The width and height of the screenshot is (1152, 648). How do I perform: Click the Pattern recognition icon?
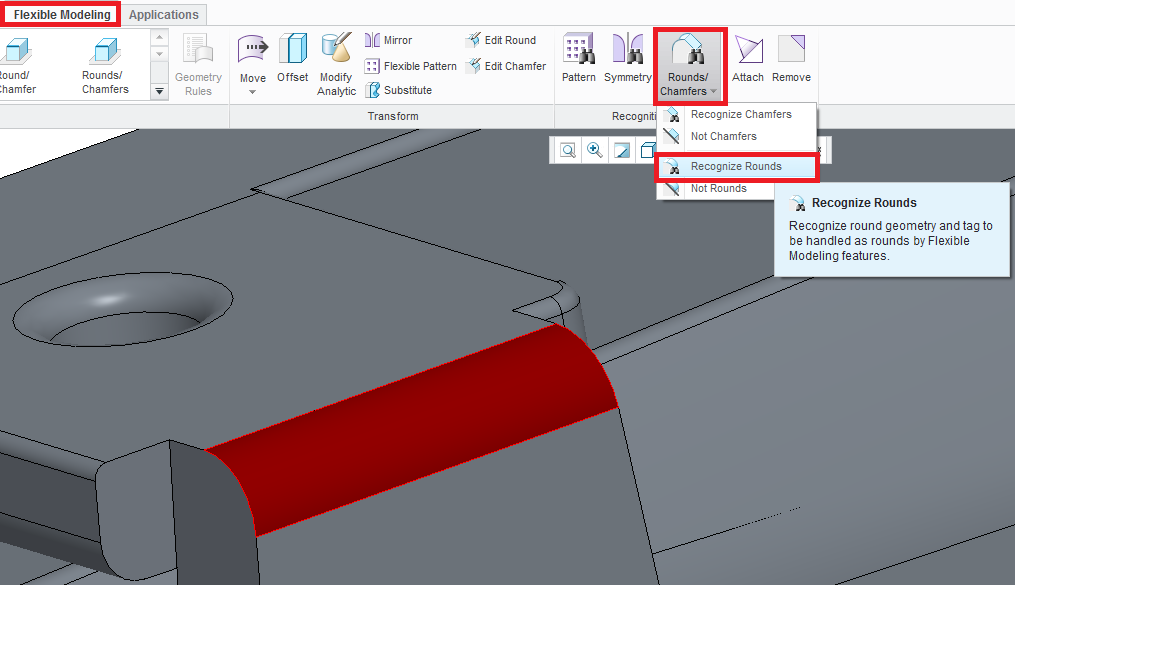578,50
